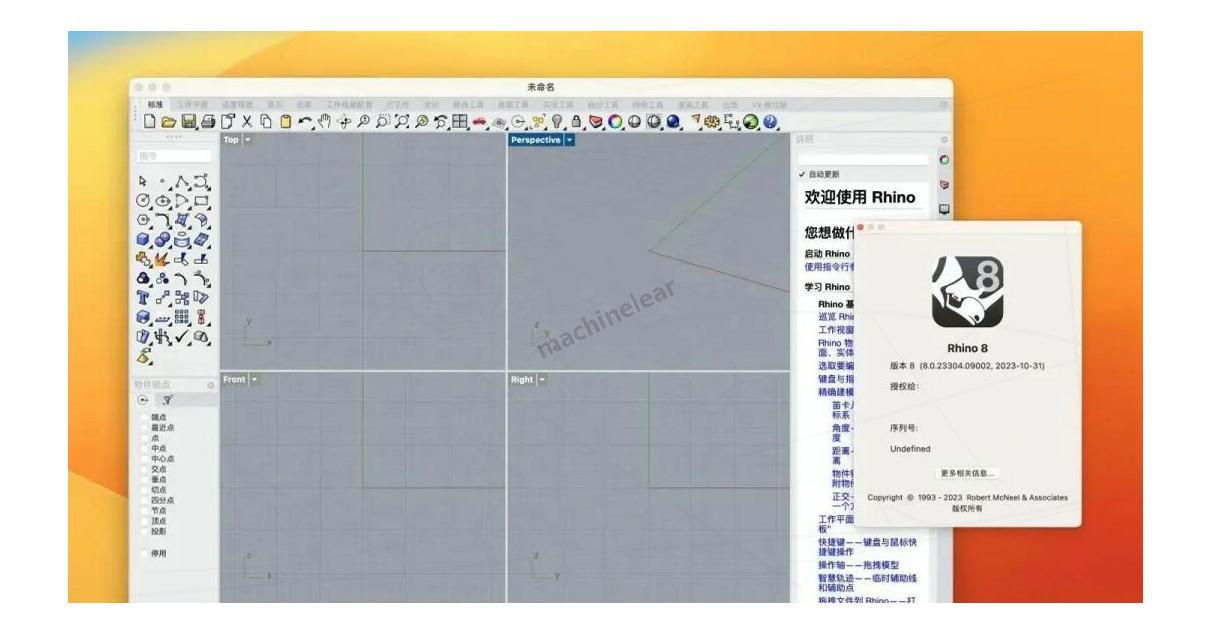Click the Undo arrow icon

click(x=305, y=121)
